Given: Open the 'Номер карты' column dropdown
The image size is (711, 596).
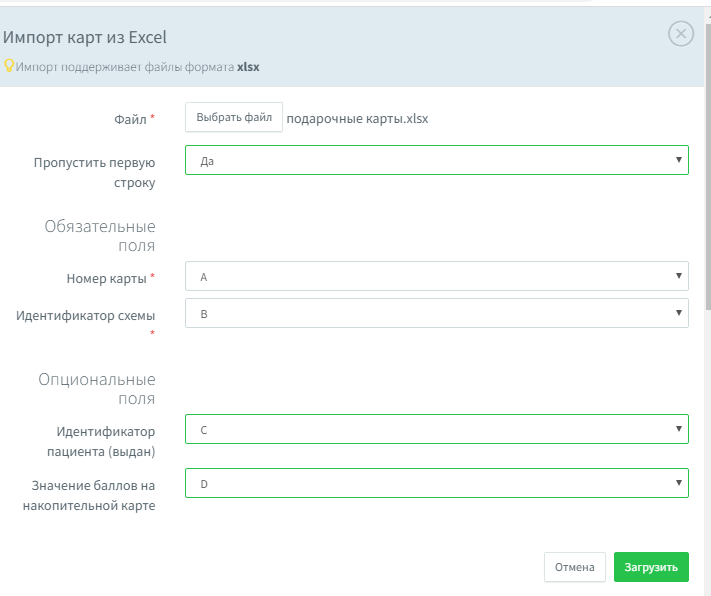Looking at the screenshot, I should [437, 276].
